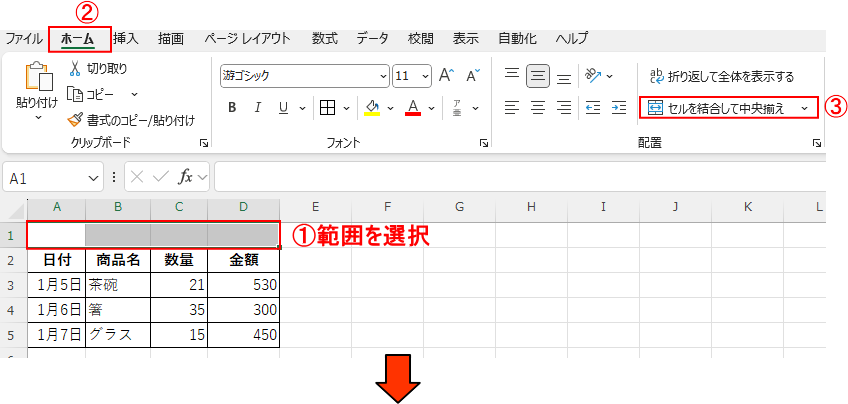Switch to the 挿入 tab
Image resolution: width=848 pixels, height=404 pixels.
point(126,38)
